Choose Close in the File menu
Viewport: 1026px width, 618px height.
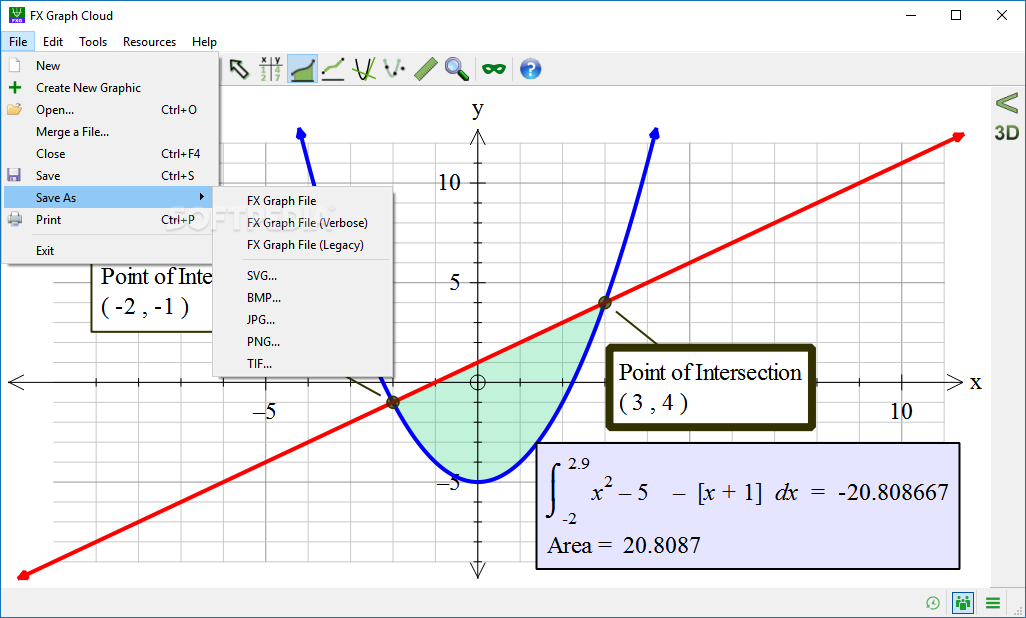click(110, 154)
